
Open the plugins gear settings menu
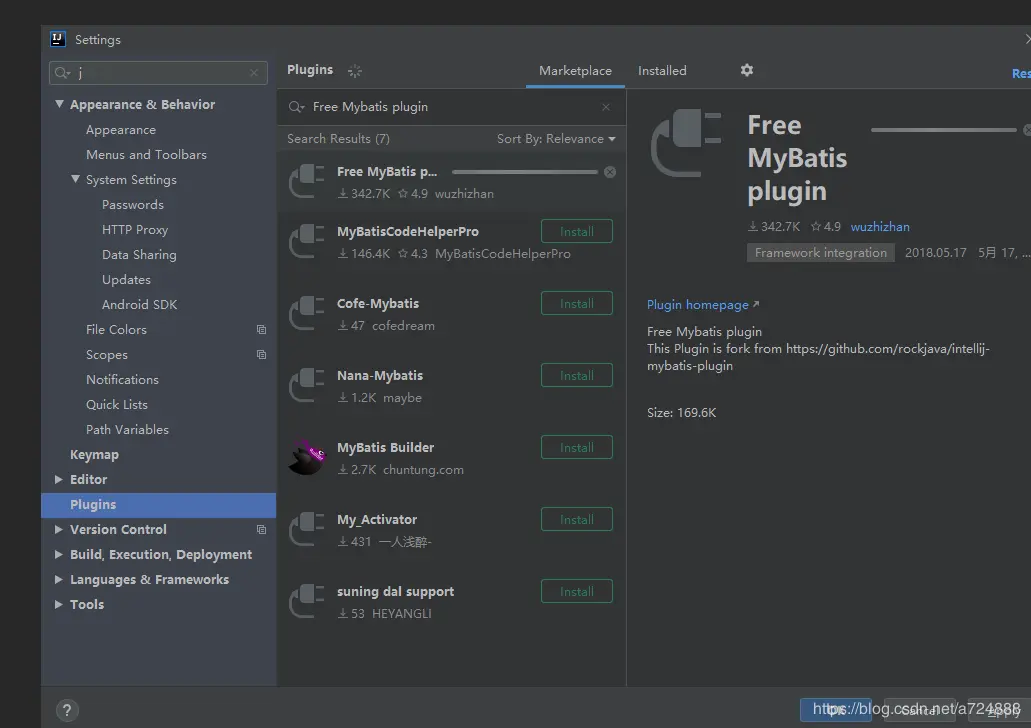[x=746, y=70]
